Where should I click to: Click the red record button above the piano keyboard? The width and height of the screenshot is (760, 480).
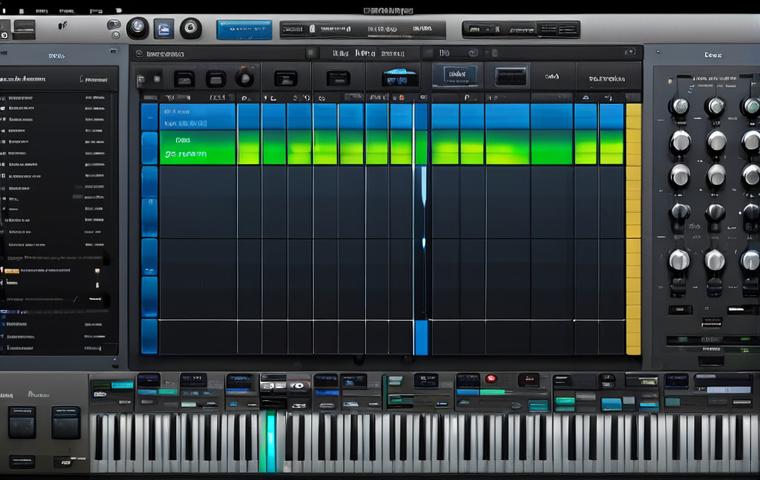[491, 379]
